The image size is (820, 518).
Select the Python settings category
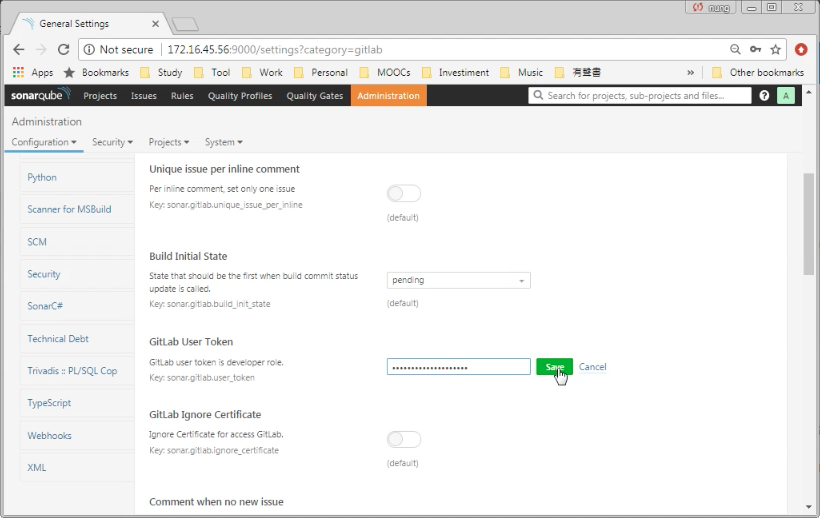[77, 177]
